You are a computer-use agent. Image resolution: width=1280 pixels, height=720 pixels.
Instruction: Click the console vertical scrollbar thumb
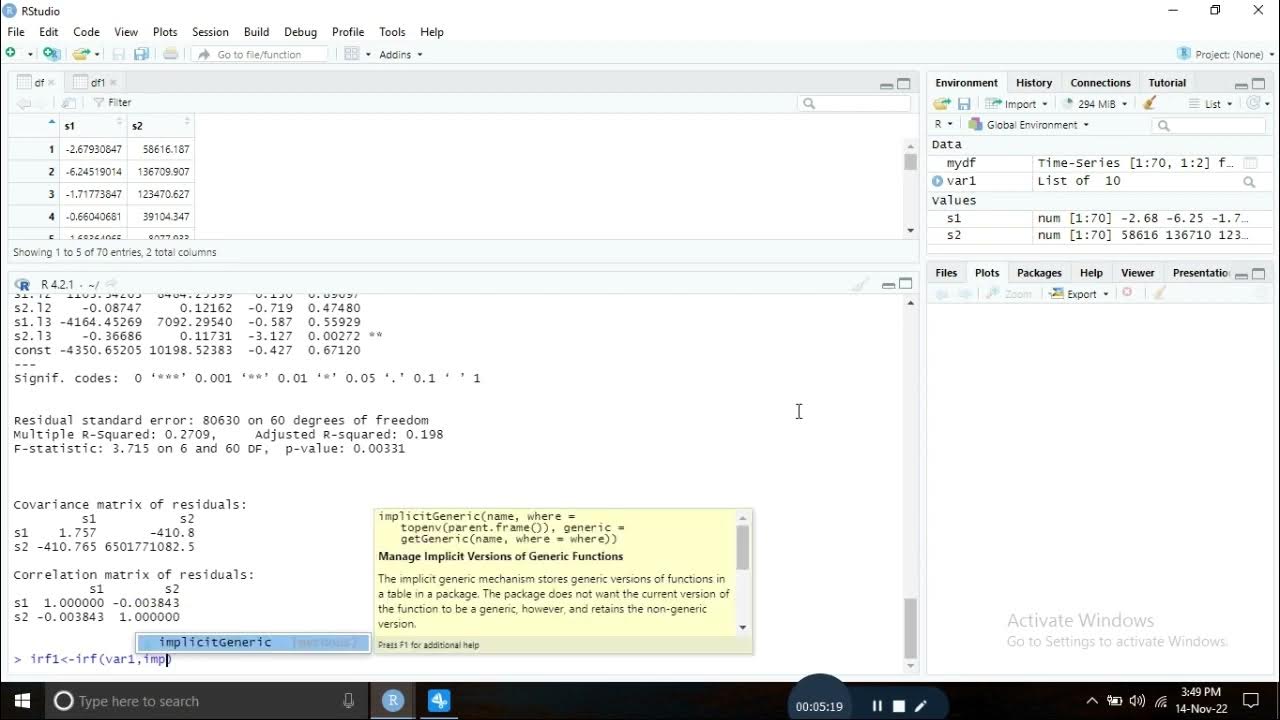coord(910,628)
